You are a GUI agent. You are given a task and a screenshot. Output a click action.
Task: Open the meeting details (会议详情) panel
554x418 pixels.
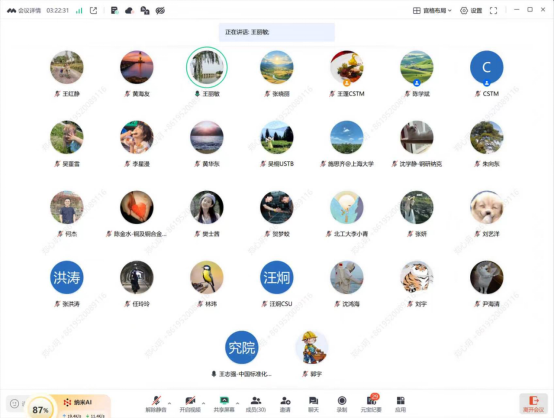coord(24,11)
